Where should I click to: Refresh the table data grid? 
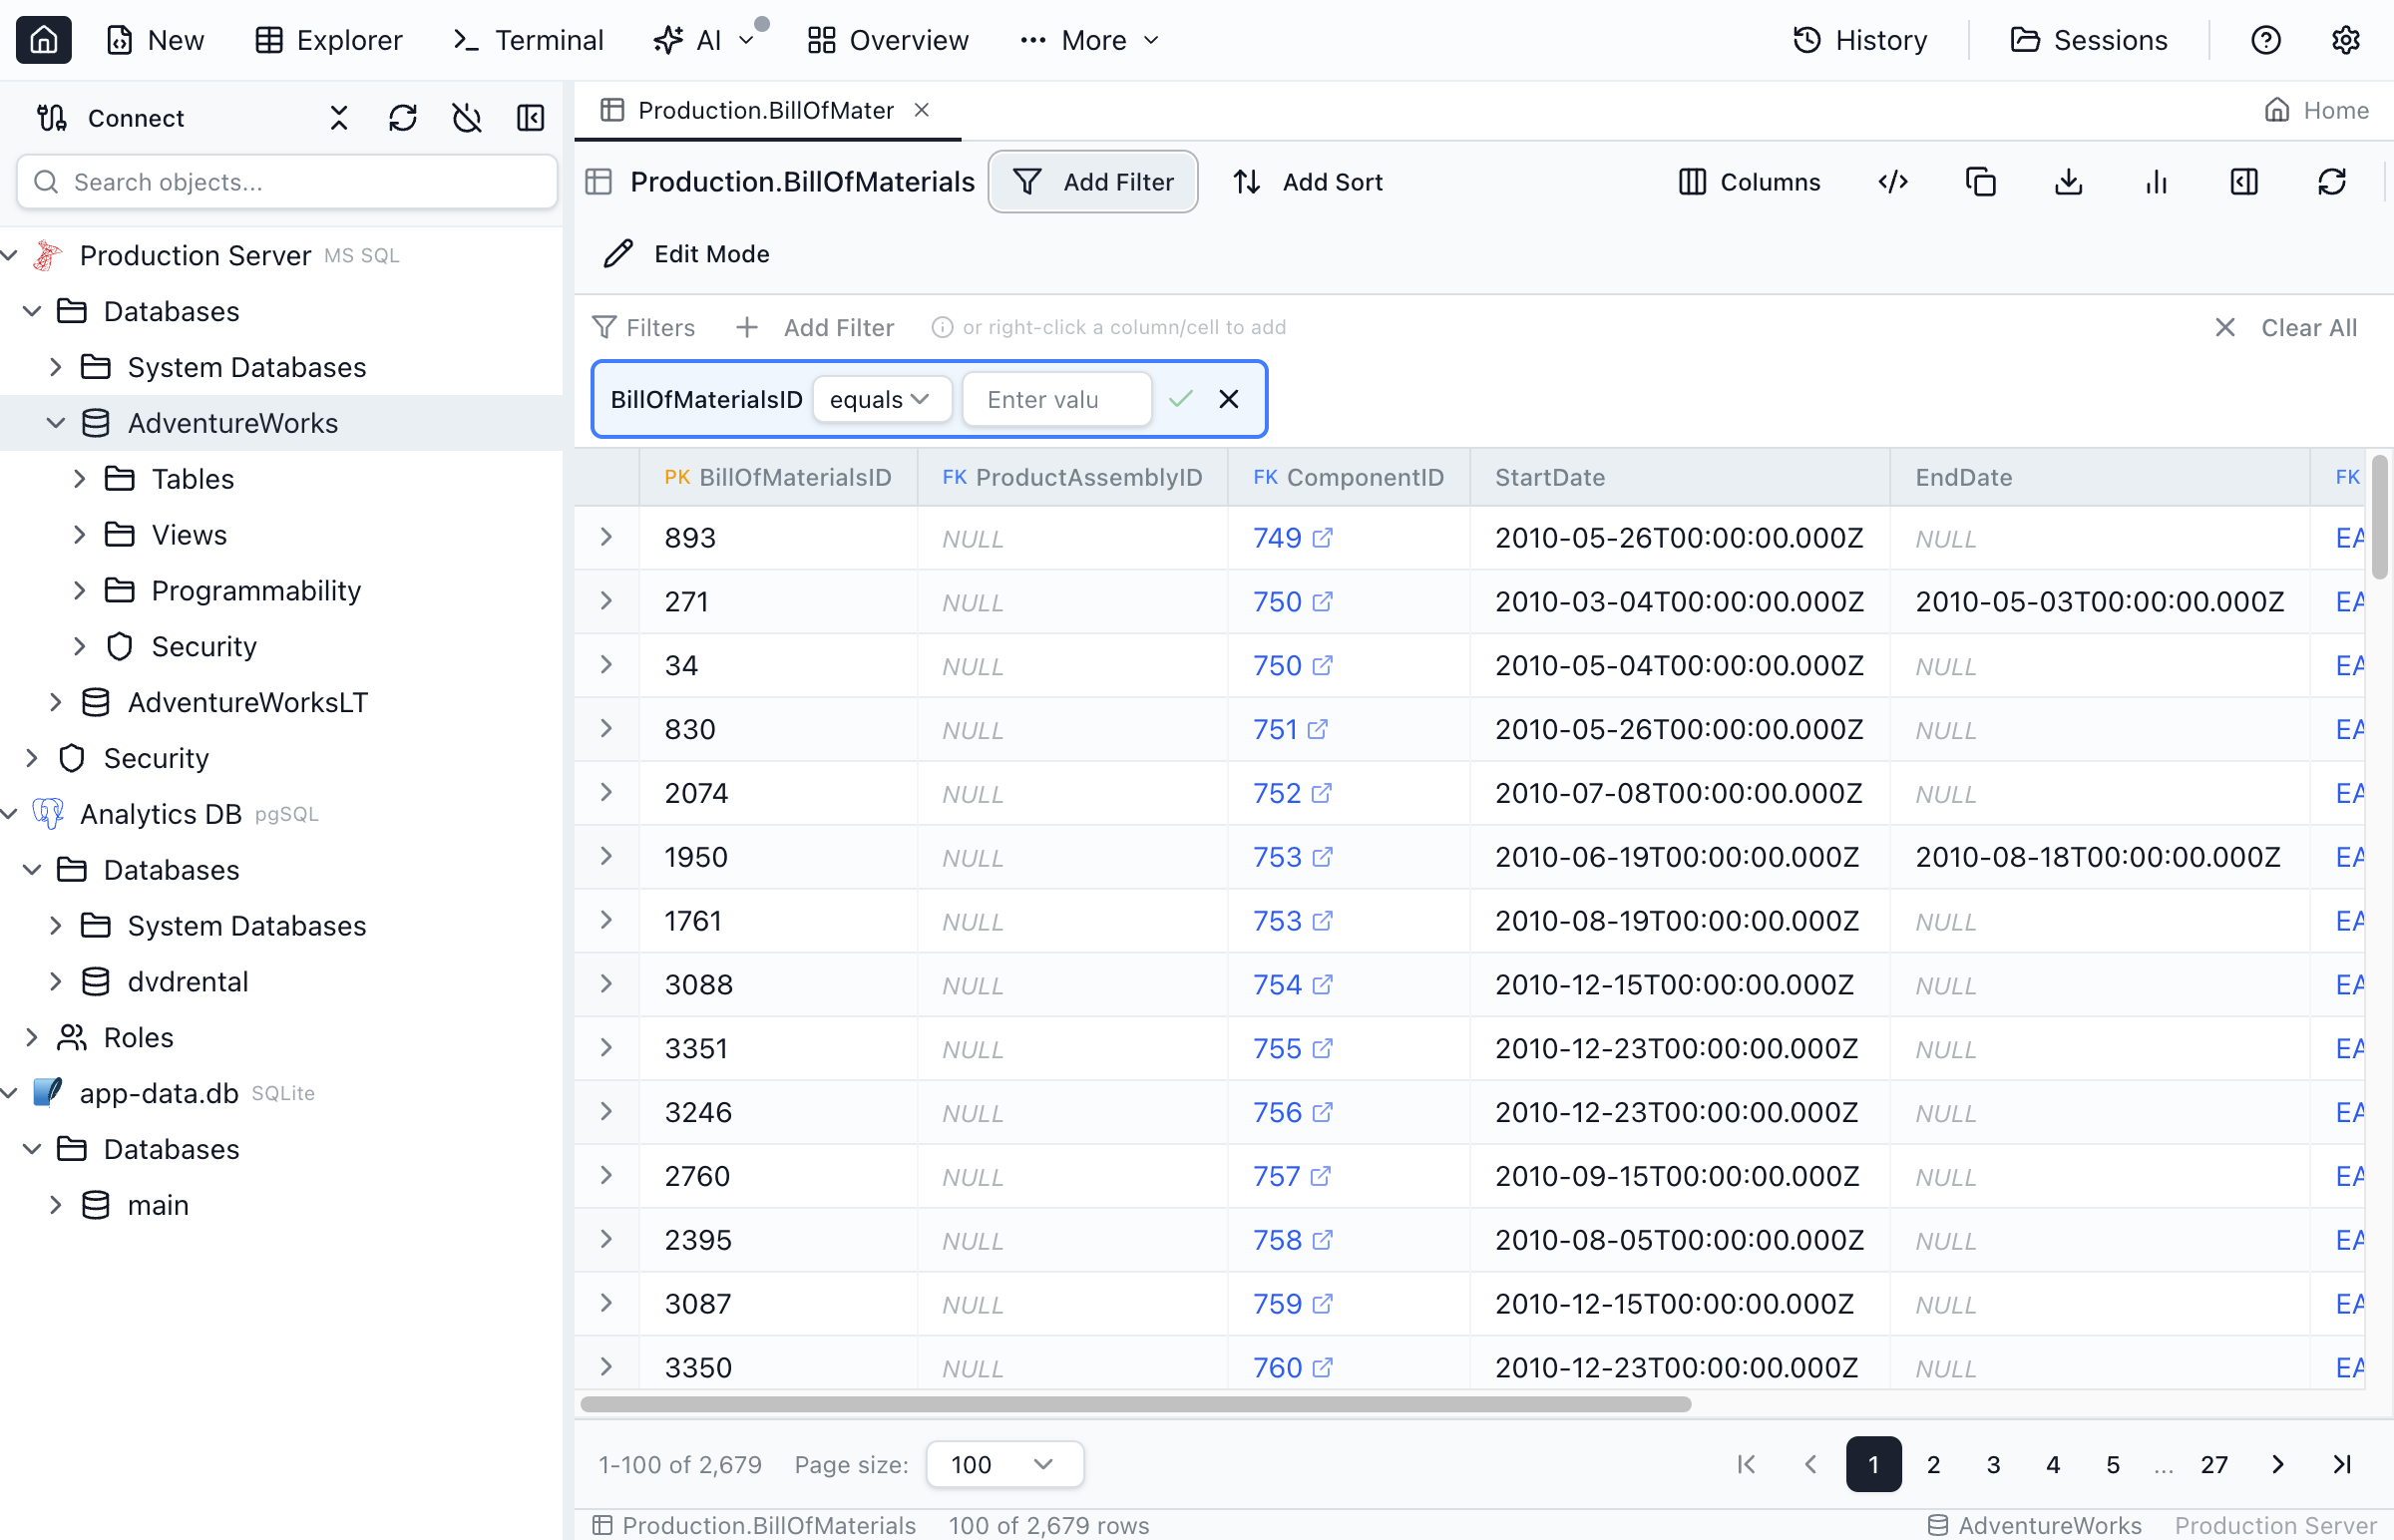click(2331, 182)
